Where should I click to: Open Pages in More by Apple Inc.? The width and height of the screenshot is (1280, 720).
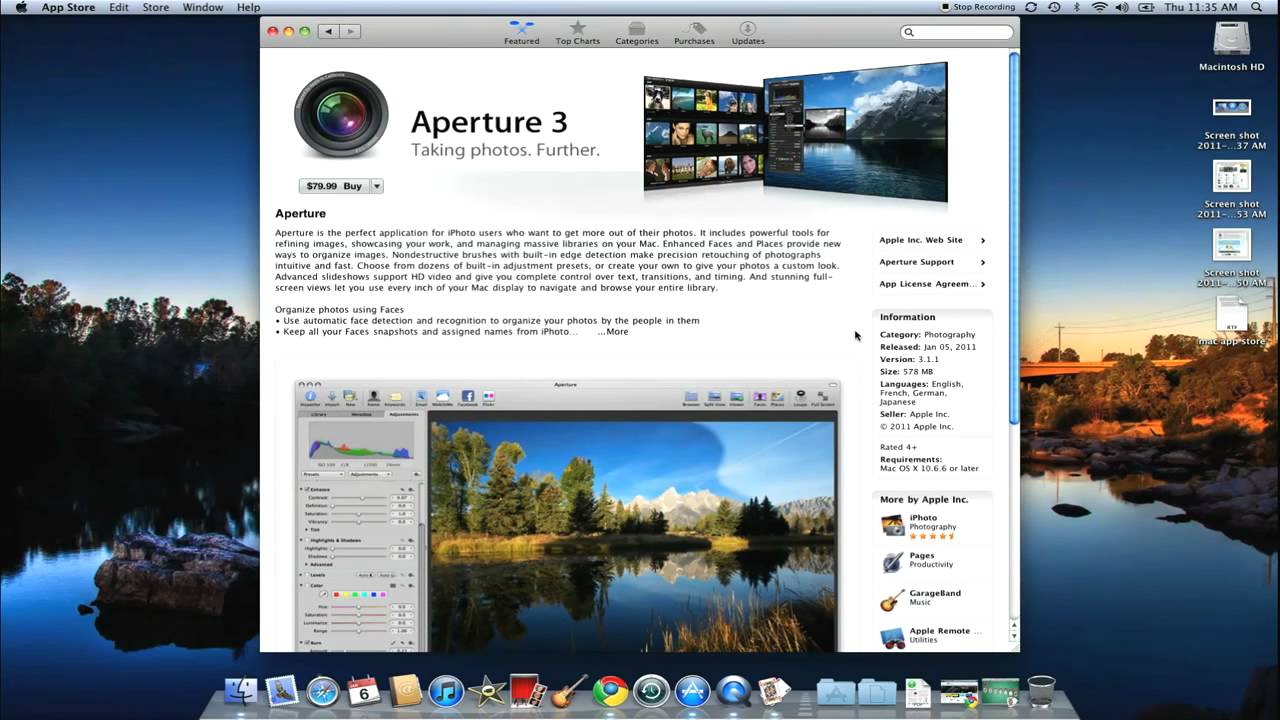pyautogui.click(x=931, y=561)
